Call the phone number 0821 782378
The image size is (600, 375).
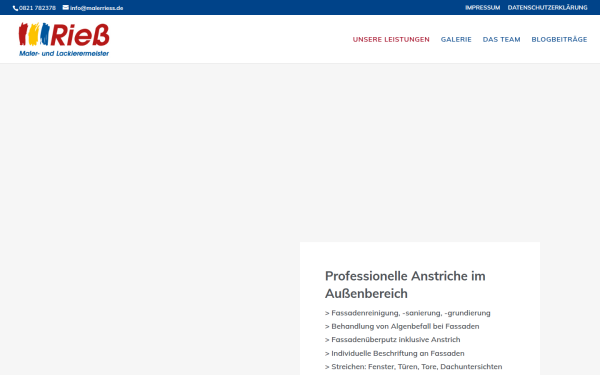point(37,8)
